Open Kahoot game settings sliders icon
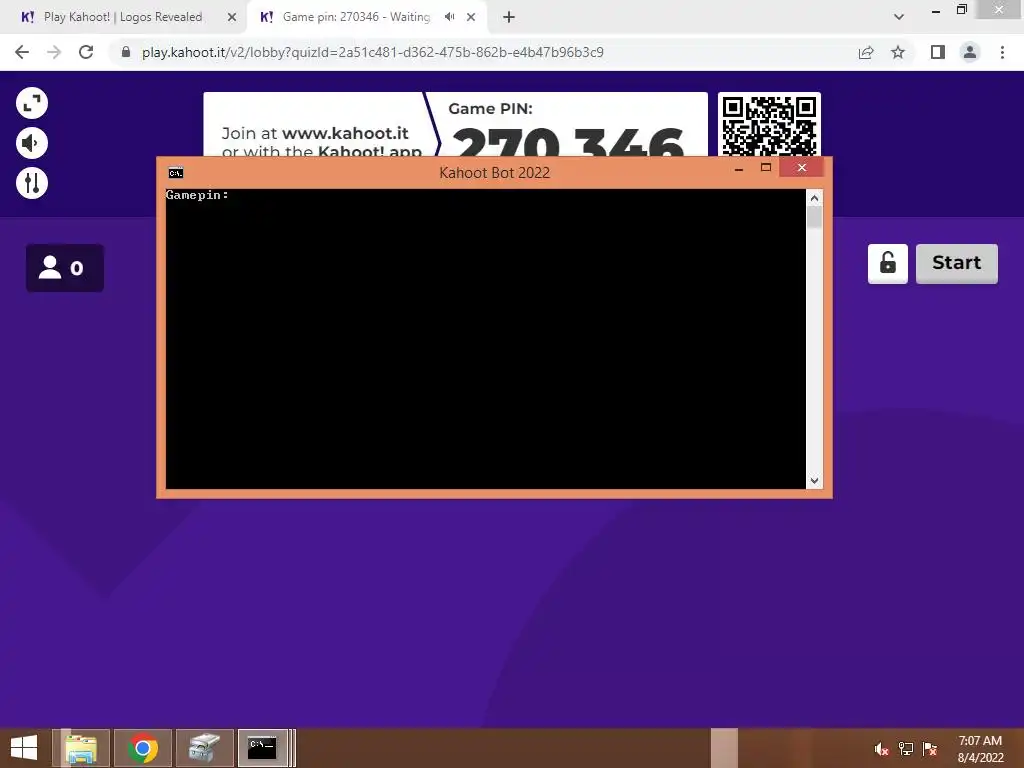1024x768 pixels. 32,183
